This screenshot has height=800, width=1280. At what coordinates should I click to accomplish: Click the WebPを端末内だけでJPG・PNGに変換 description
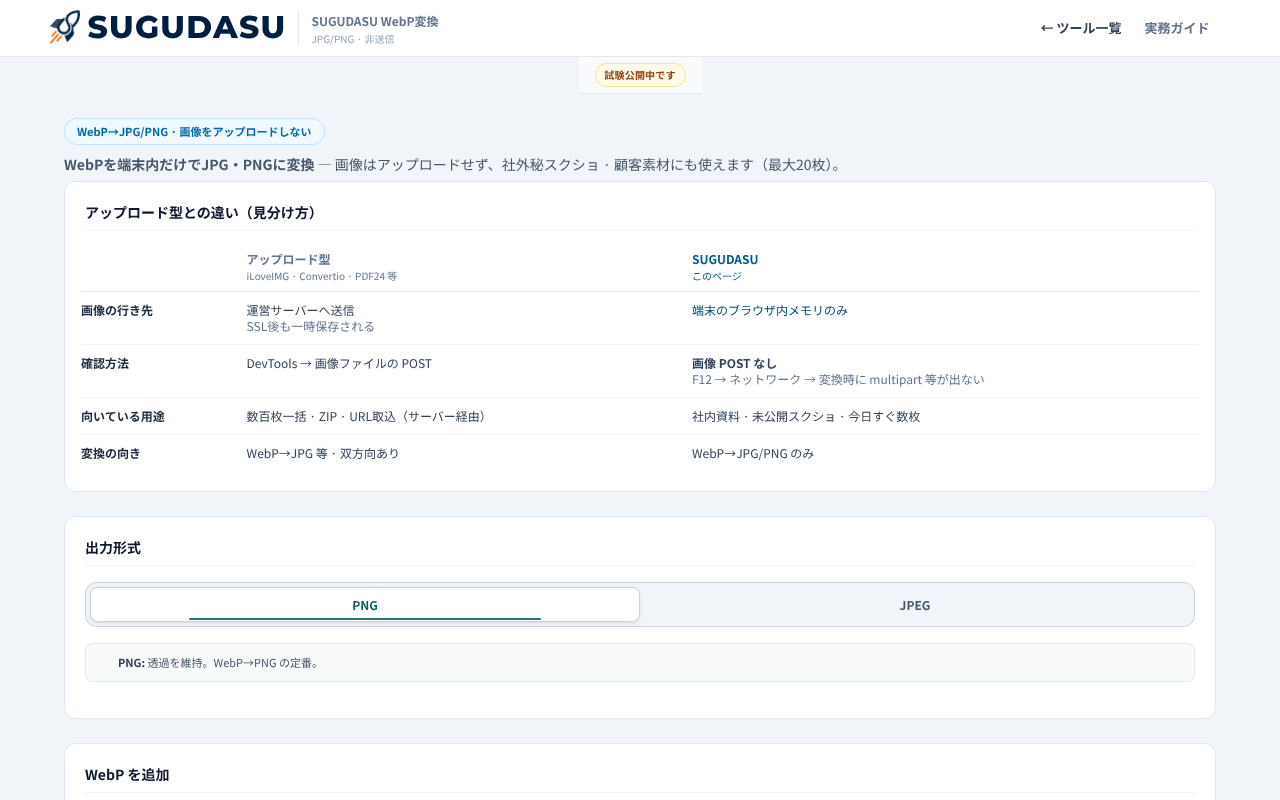pyautogui.click(x=456, y=164)
